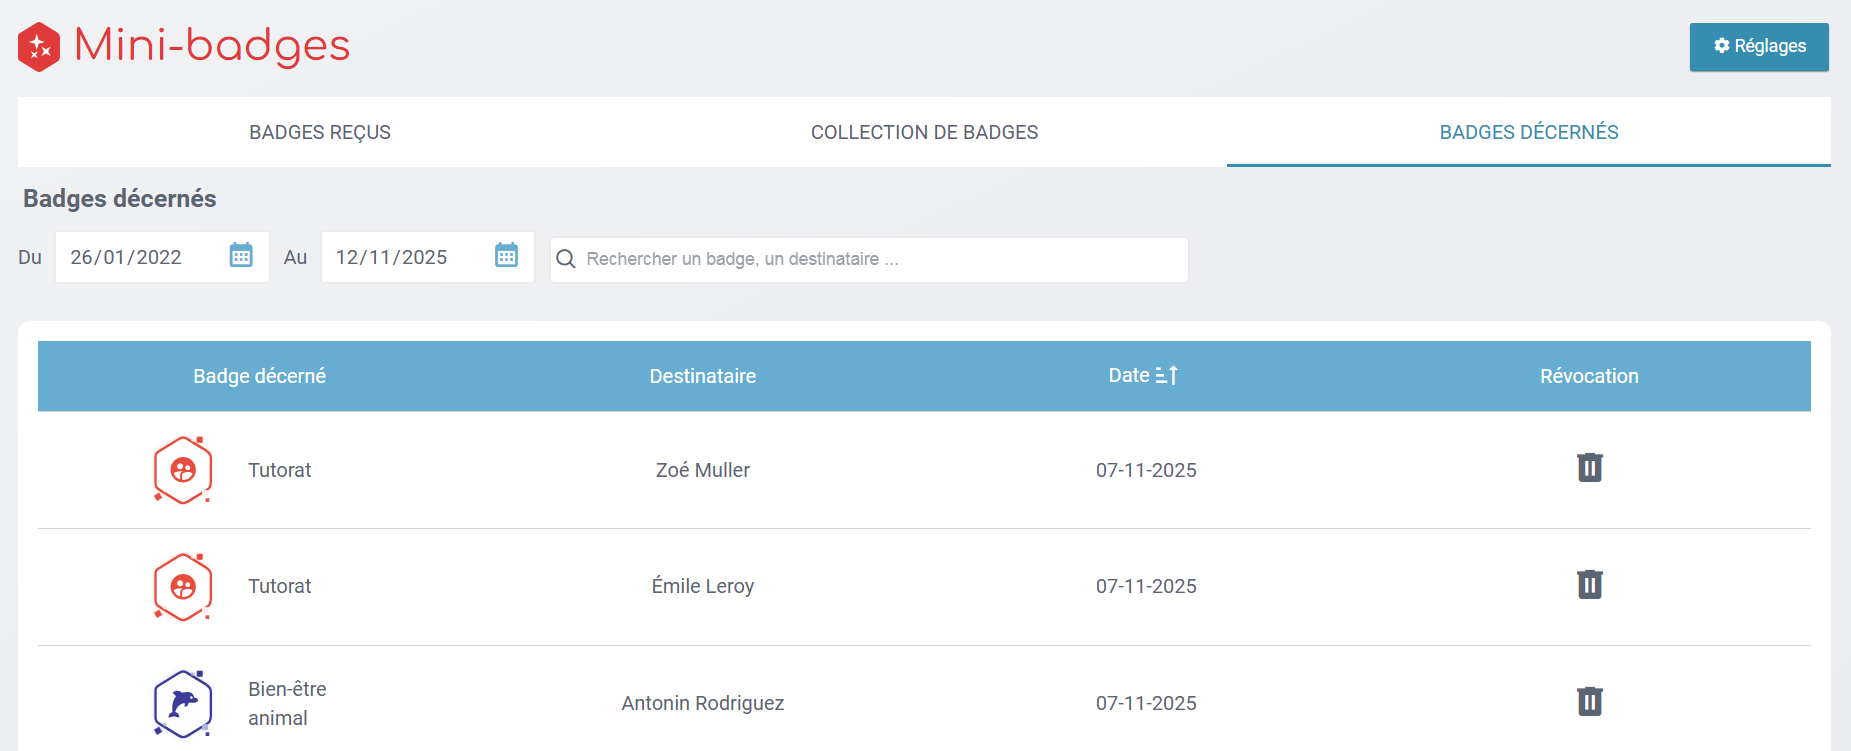Viewport: 1851px width, 751px height.
Task: Click the badge search input field
Action: tap(880, 259)
